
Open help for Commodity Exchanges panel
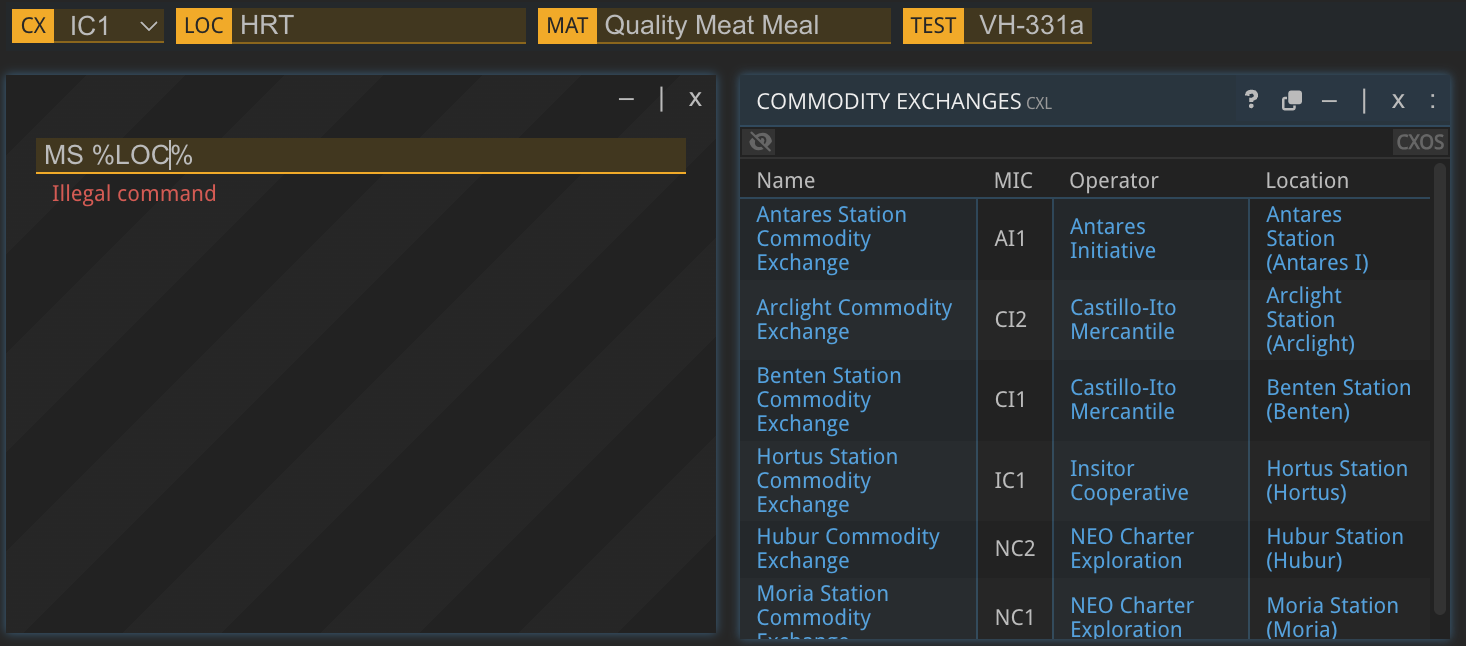tap(1251, 100)
